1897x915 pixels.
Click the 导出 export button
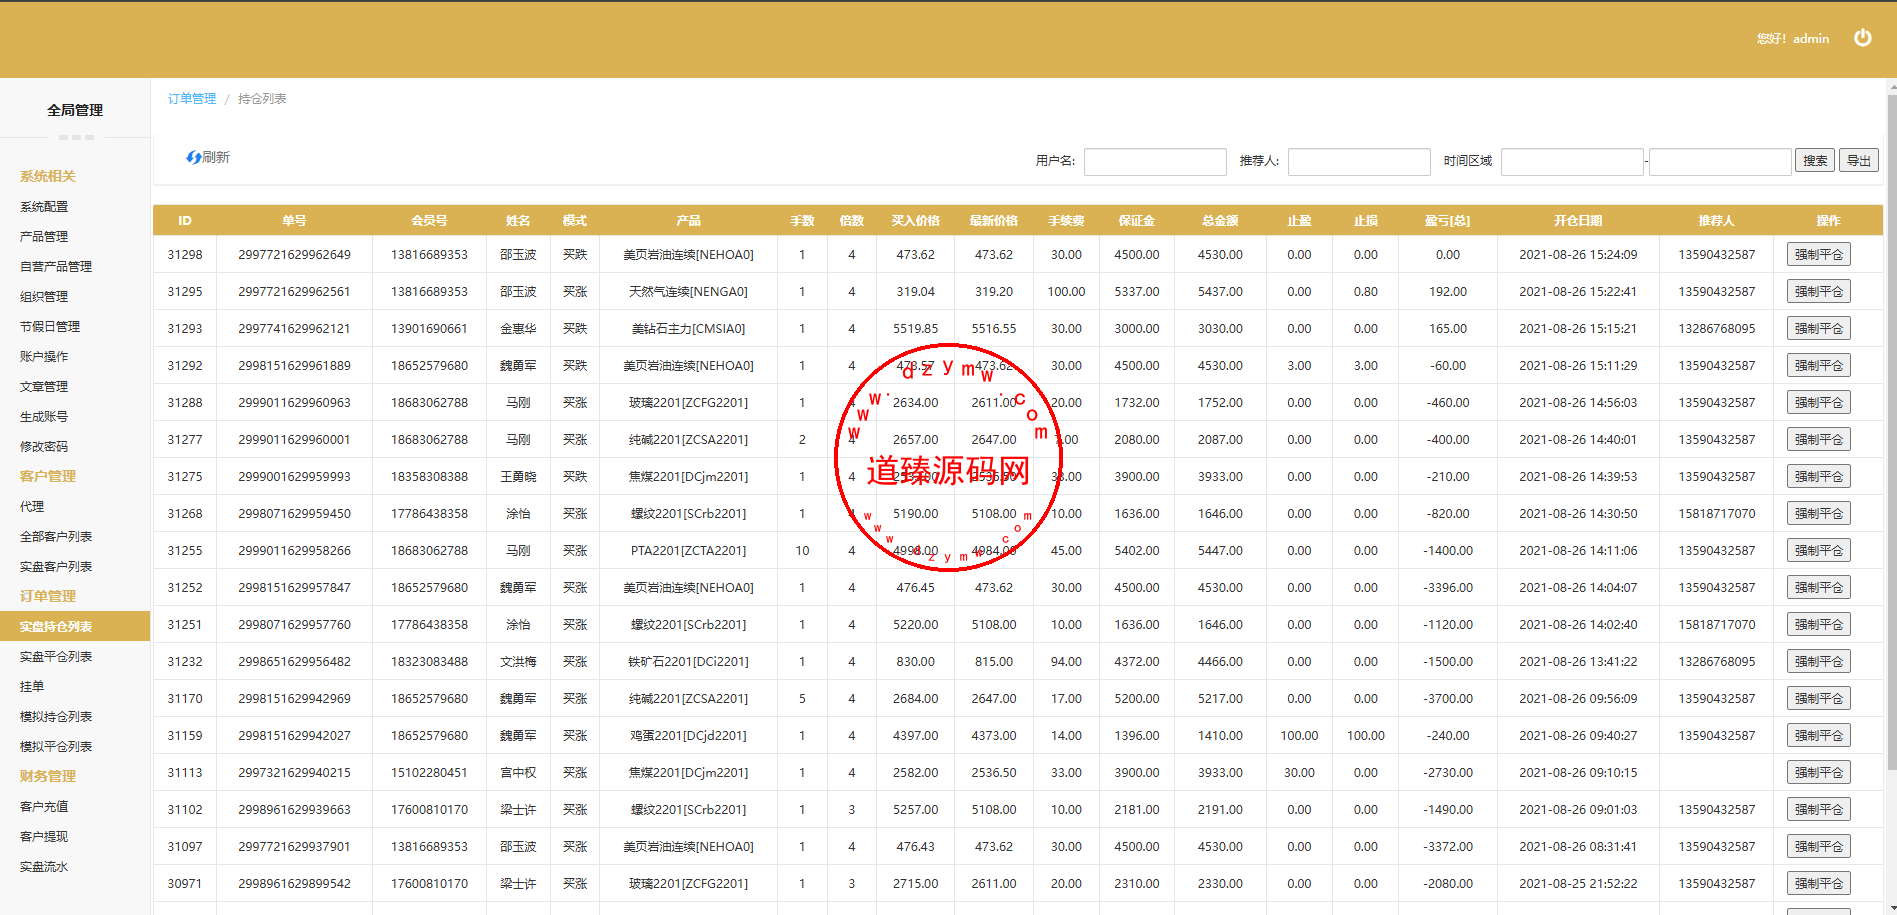click(x=1859, y=160)
